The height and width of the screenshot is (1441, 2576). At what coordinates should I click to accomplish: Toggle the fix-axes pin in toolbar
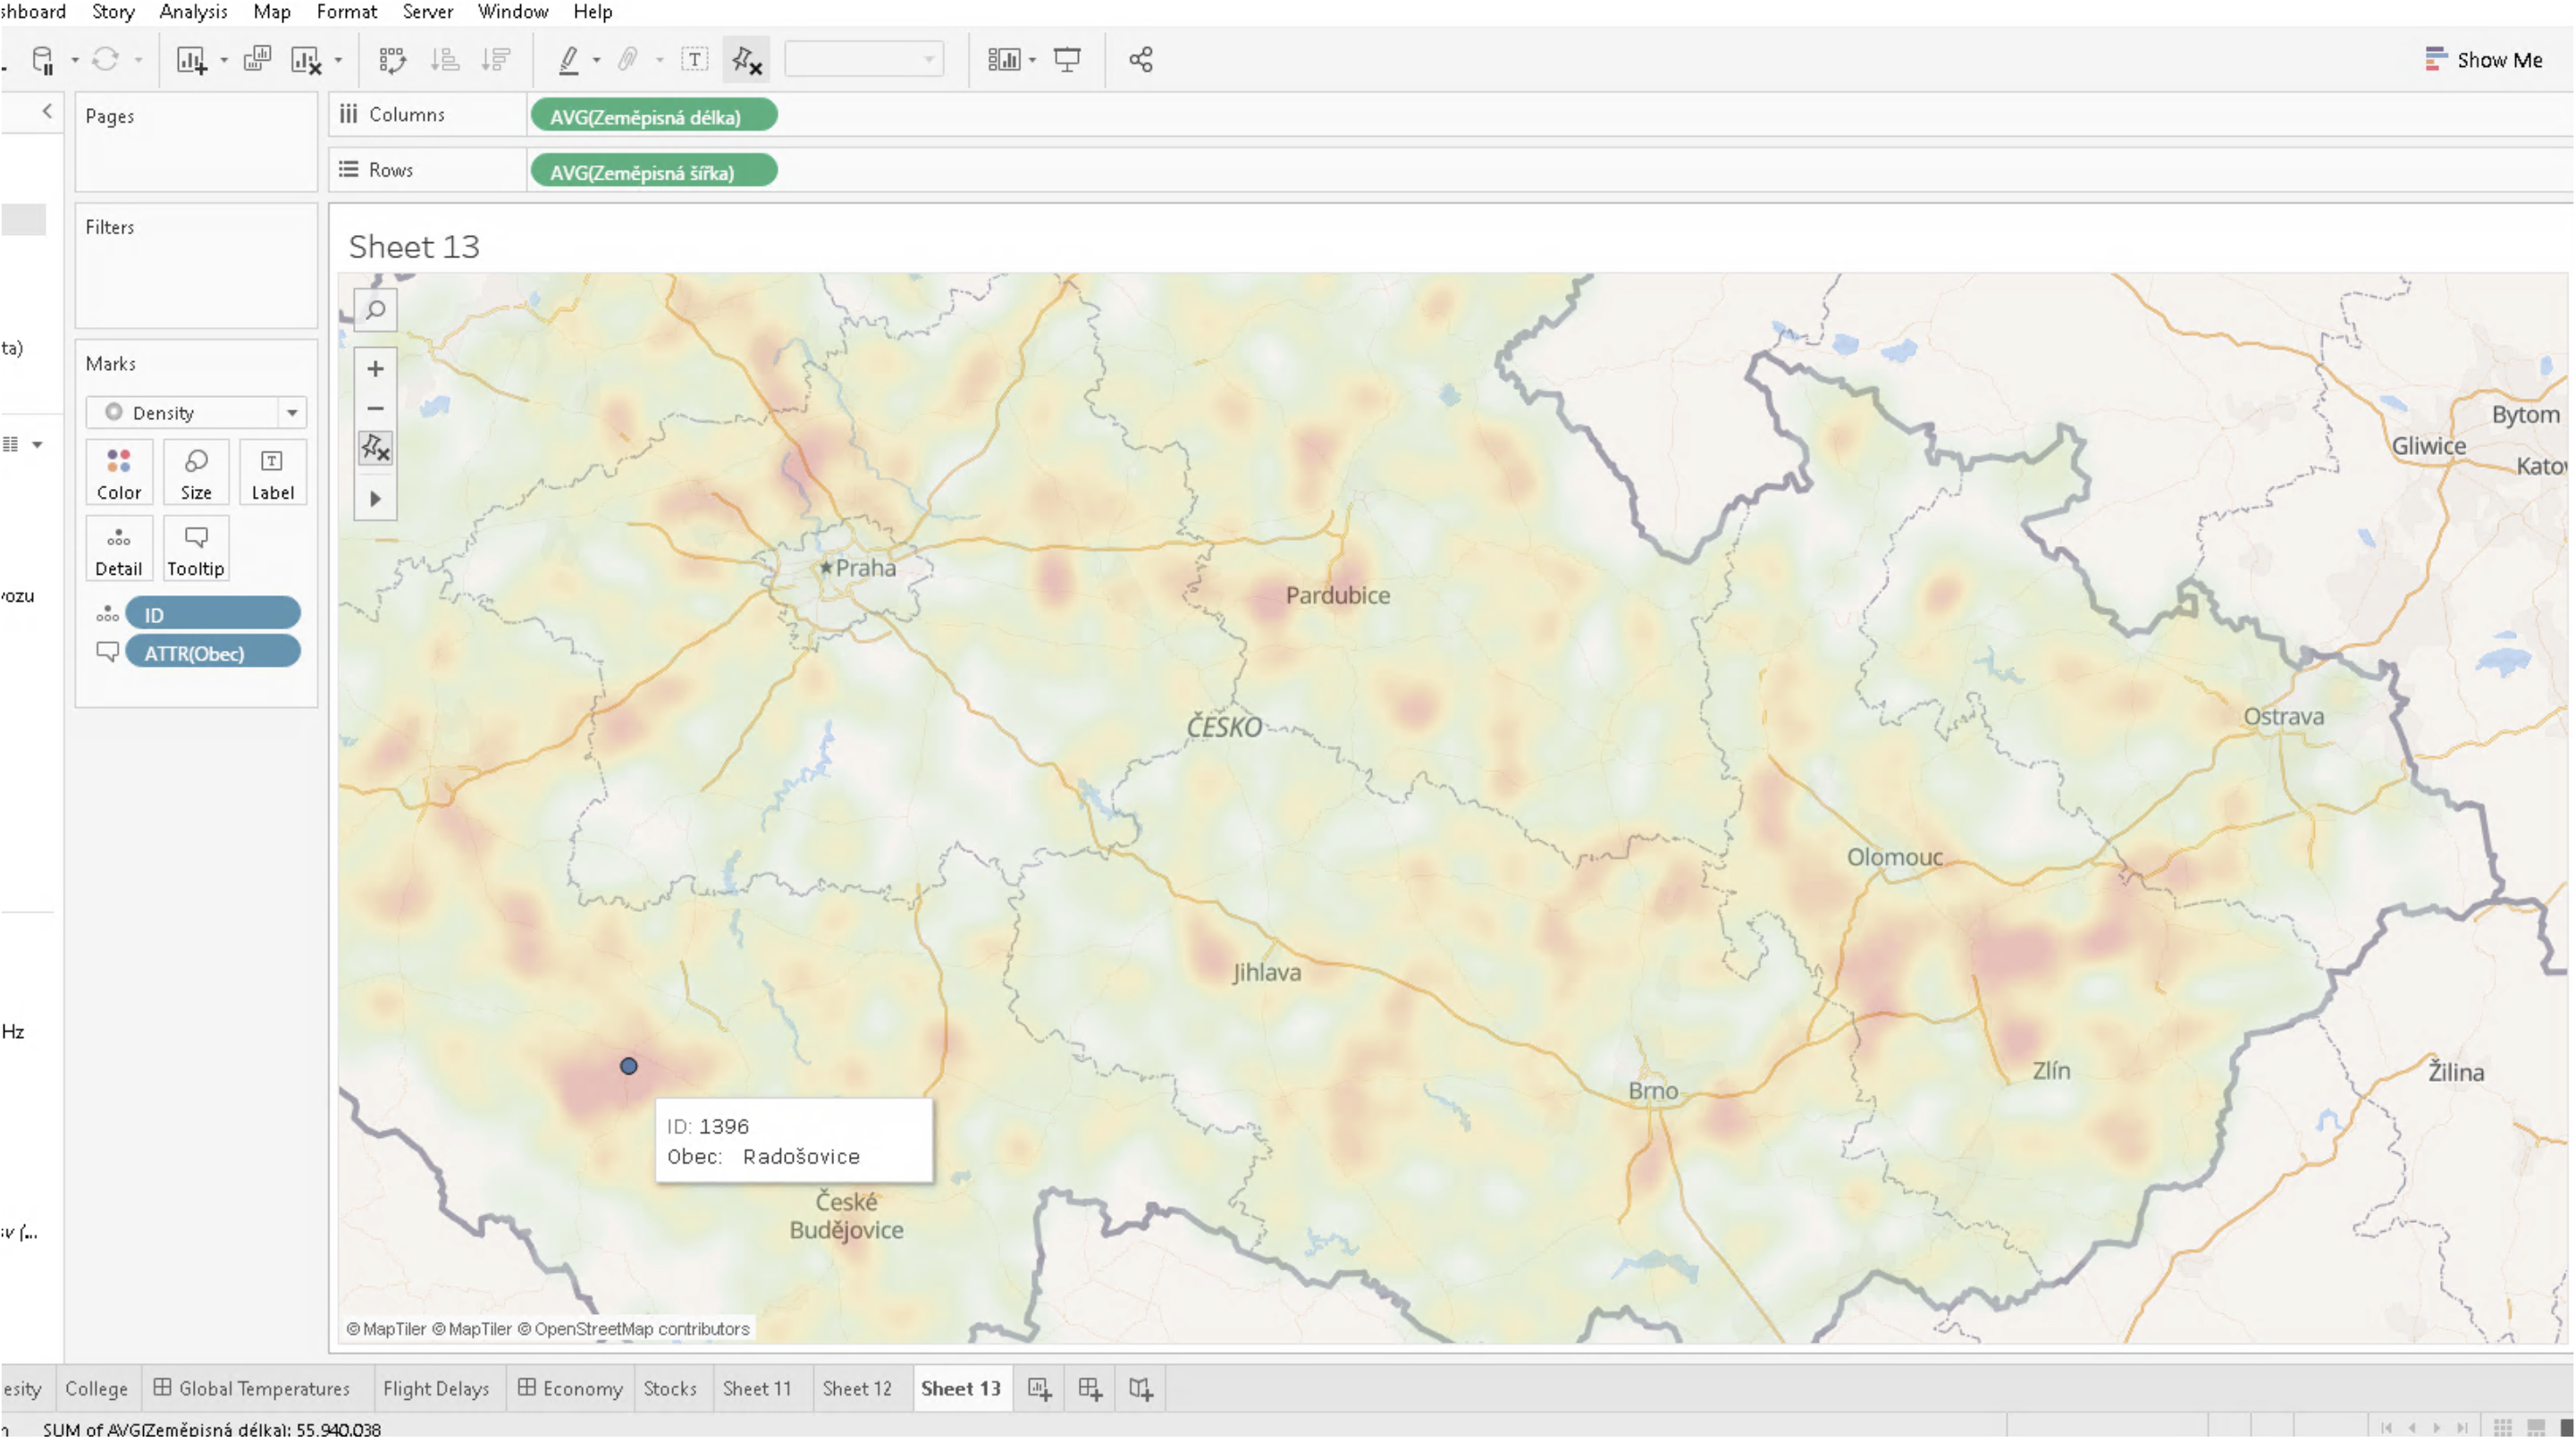pyautogui.click(x=746, y=60)
